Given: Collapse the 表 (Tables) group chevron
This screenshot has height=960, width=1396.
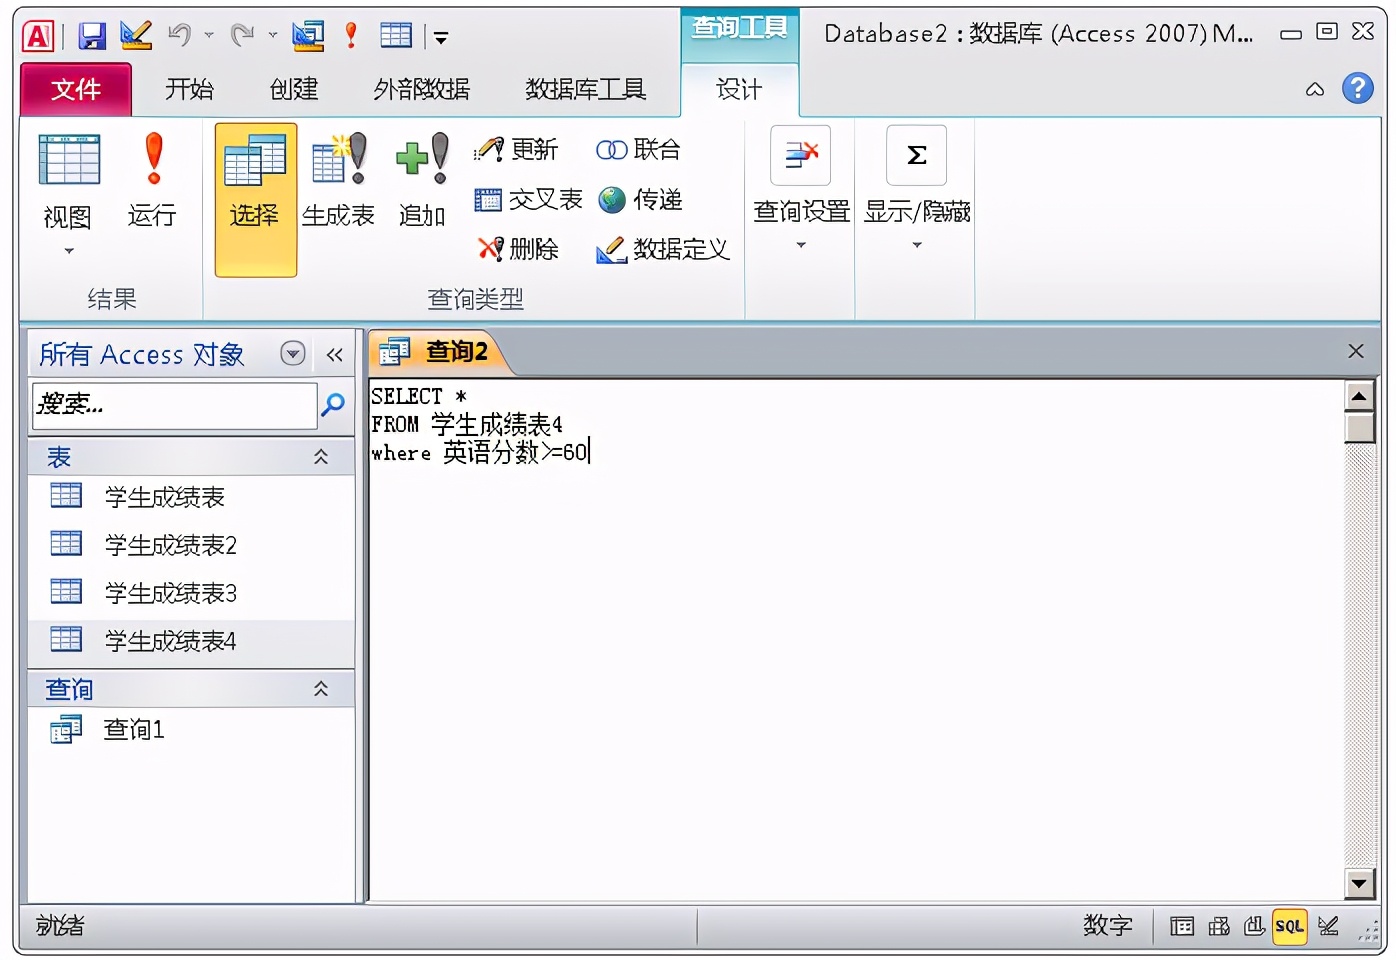Looking at the screenshot, I should [321, 457].
